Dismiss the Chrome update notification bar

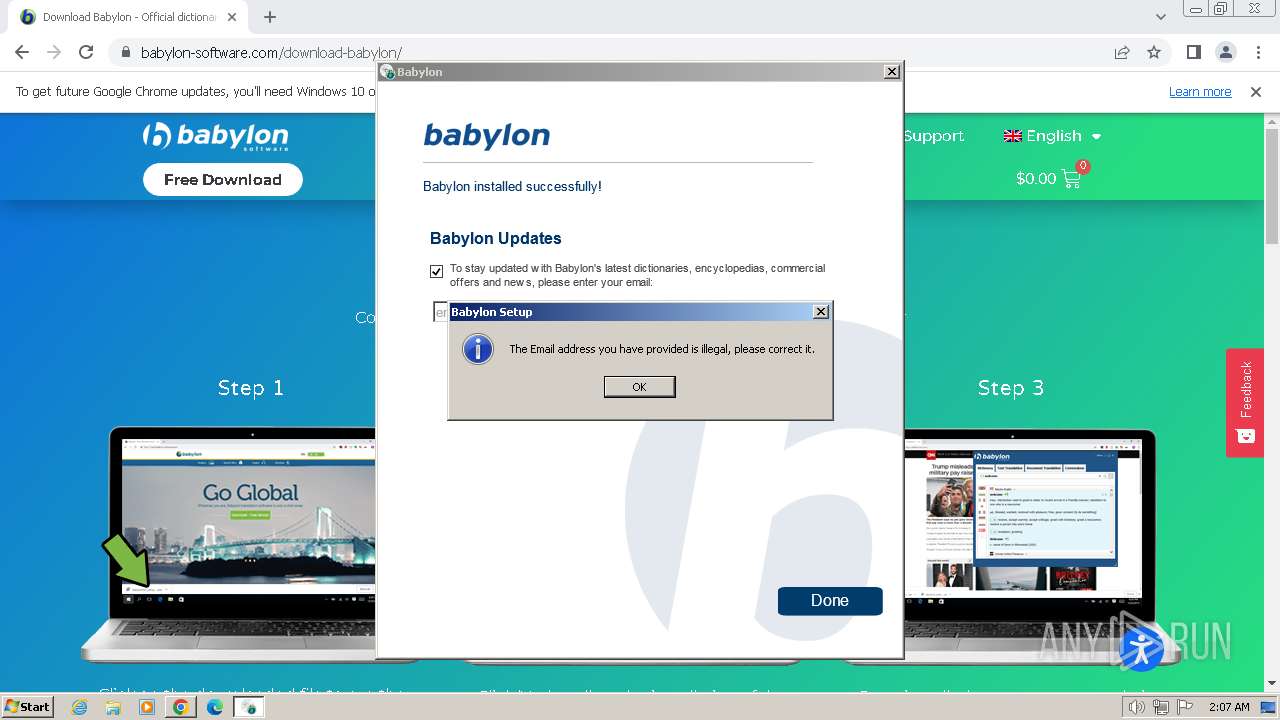[1256, 92]
